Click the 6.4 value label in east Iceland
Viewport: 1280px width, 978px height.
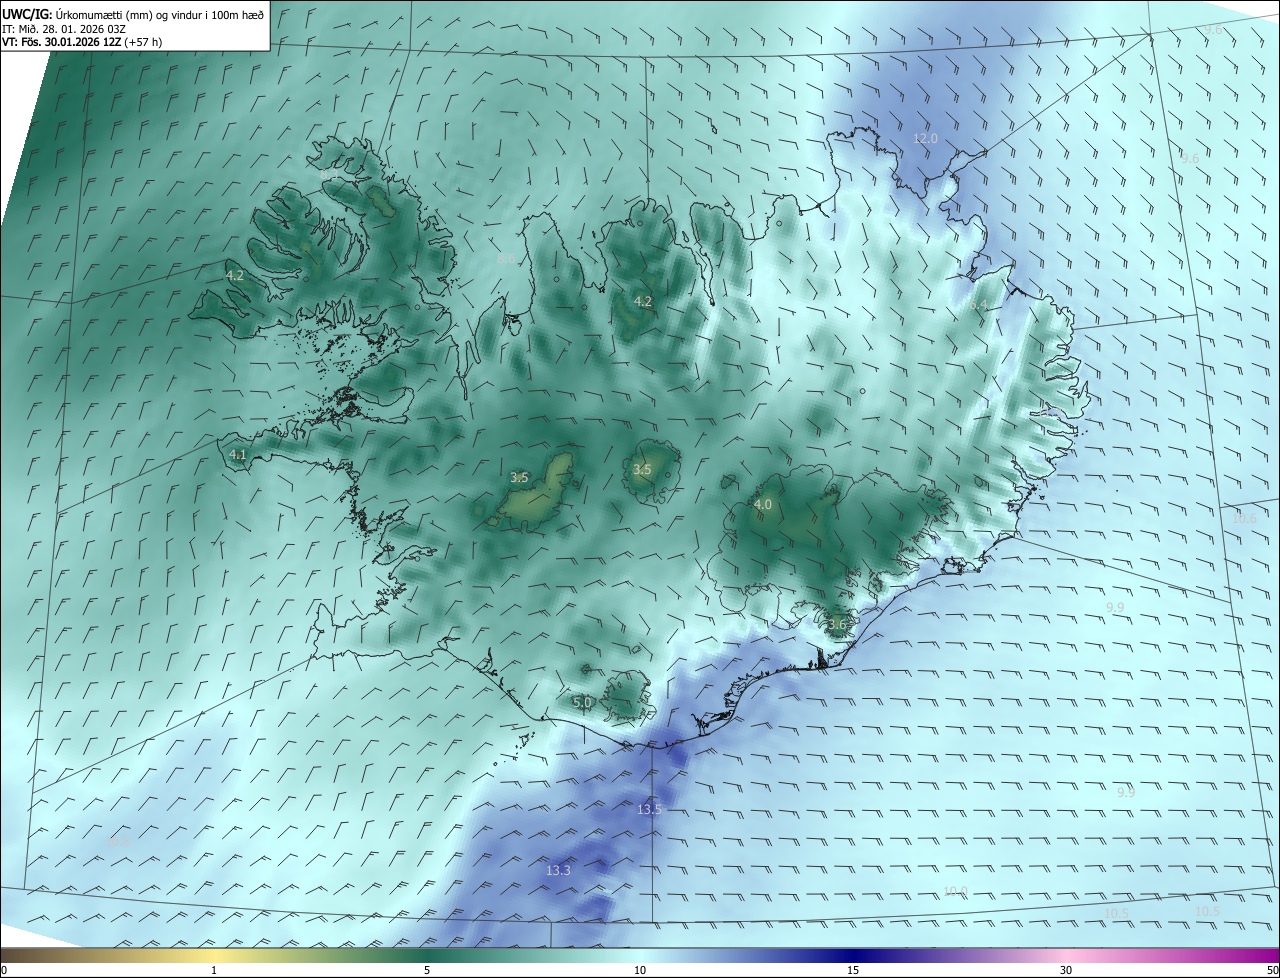(x=978, y=304)
